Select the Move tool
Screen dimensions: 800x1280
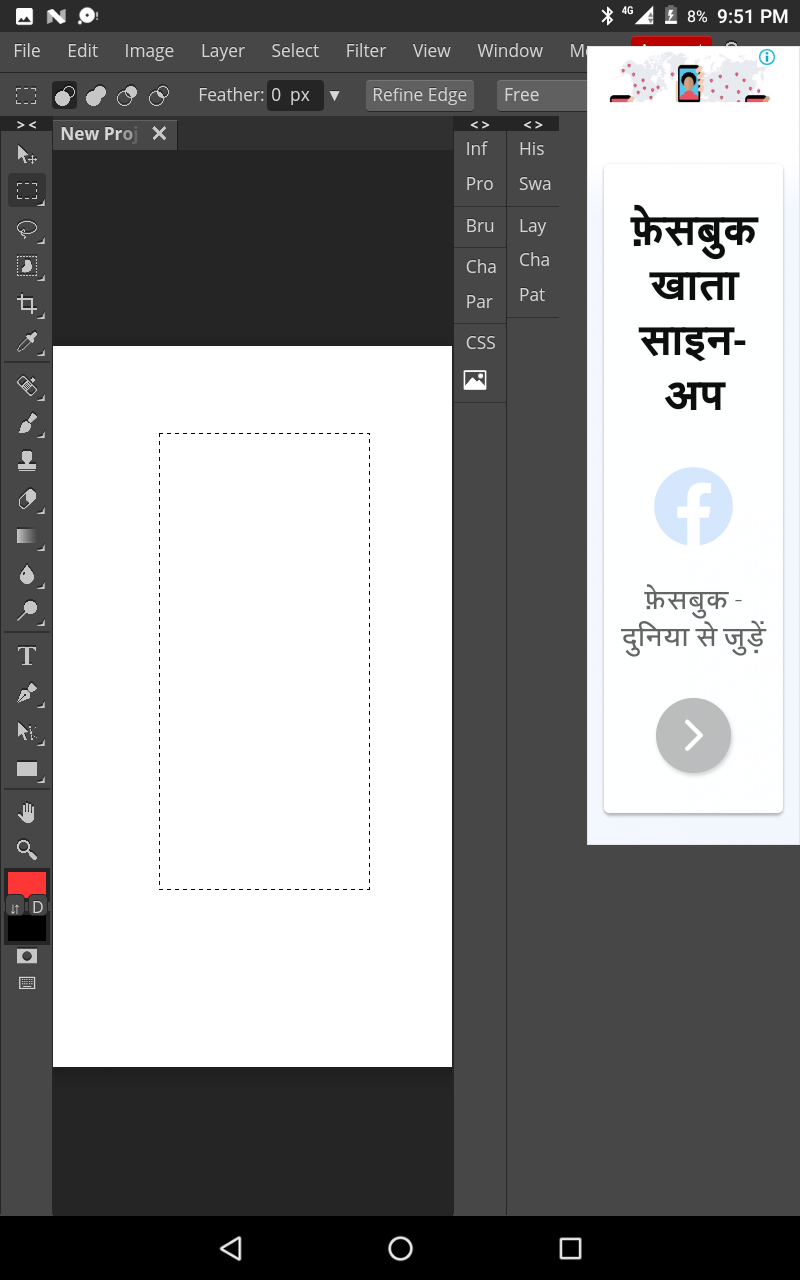(x=27, y=154)
